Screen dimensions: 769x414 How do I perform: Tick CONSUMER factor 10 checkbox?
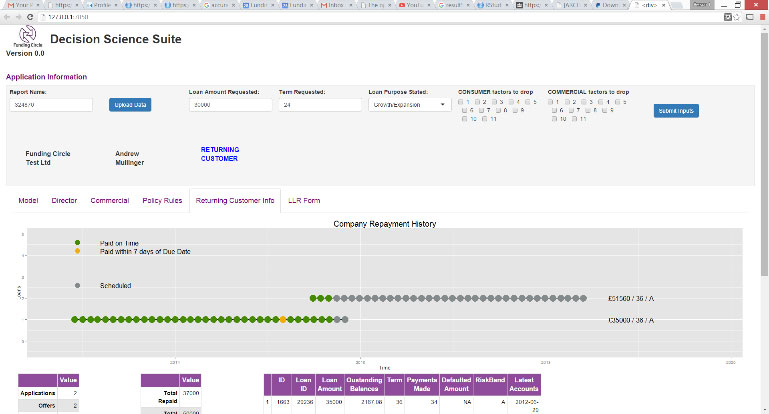(464, 119)
